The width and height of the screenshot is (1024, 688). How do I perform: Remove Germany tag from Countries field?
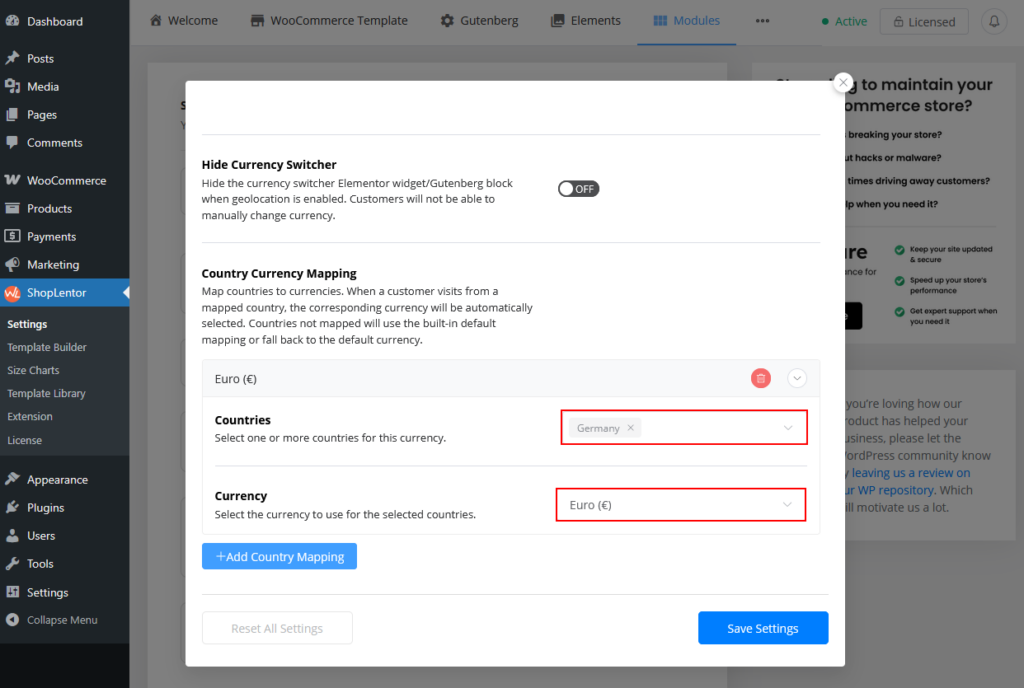click(630, 428)
